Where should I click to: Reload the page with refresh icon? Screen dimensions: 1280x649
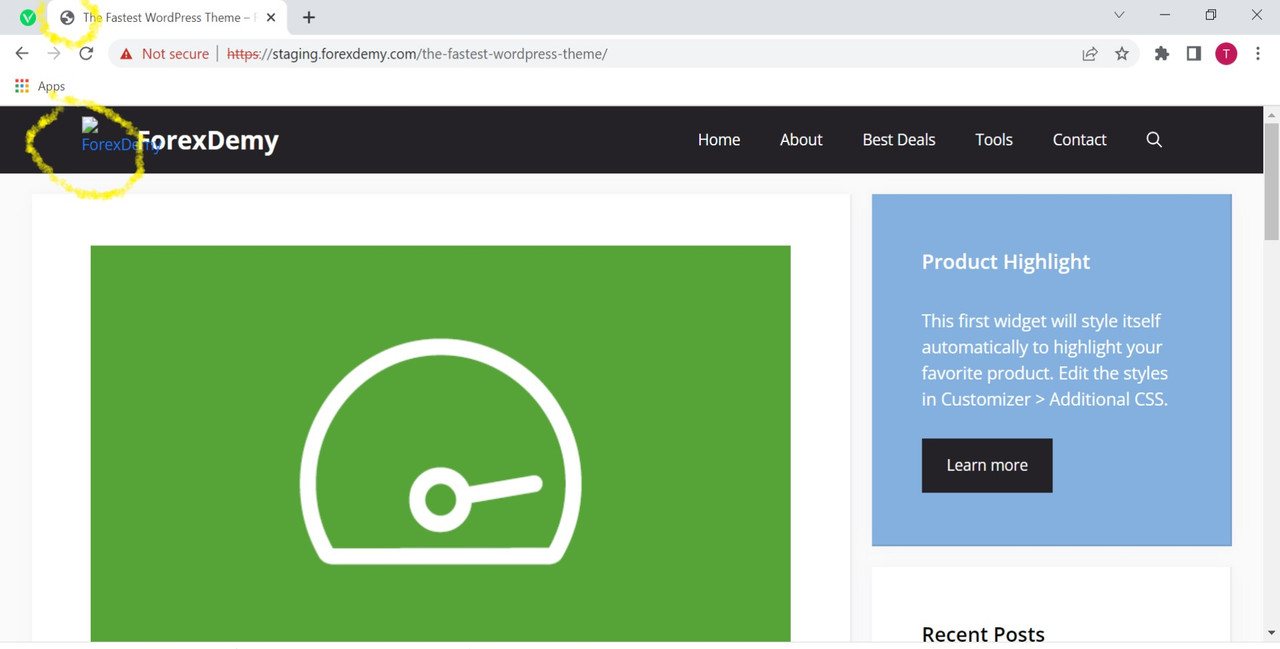86,54
